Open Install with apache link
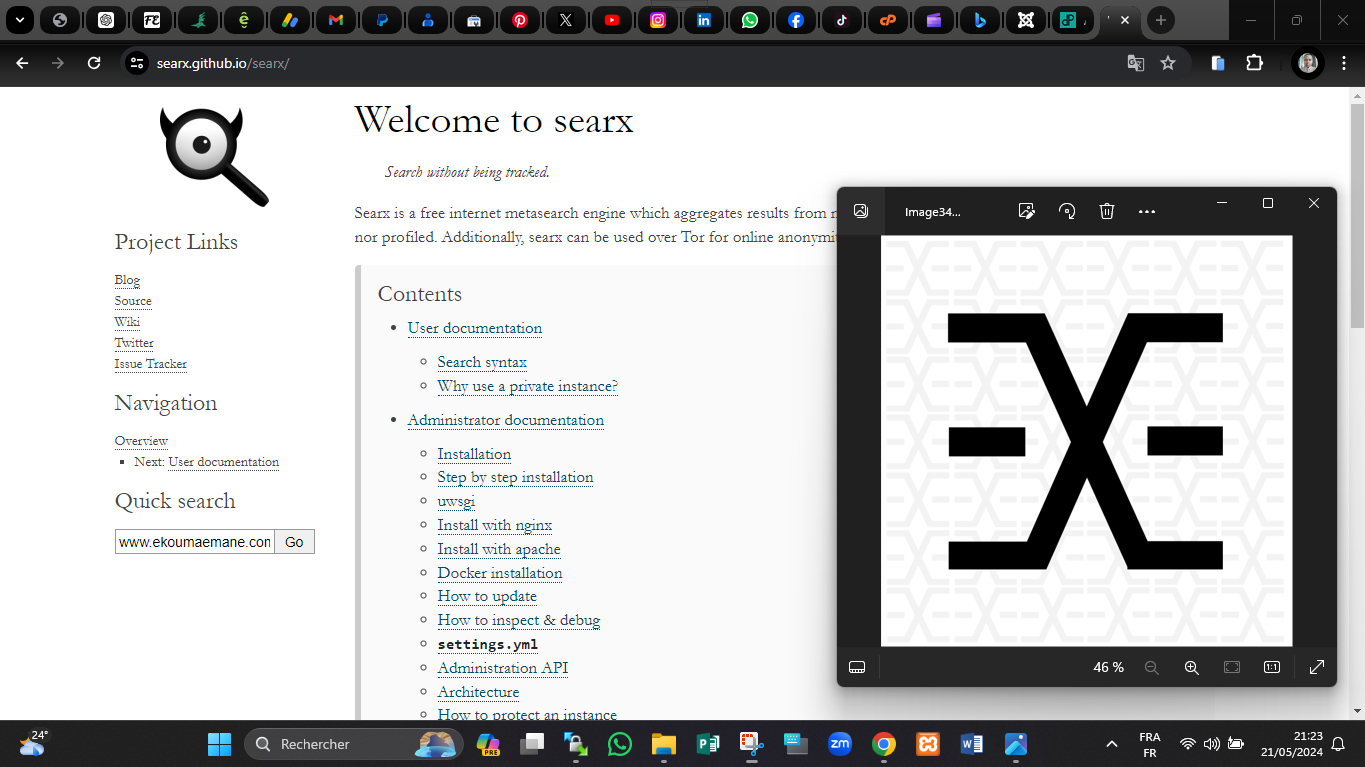Image resolution: width=1365 pixels, height=767 pixels. point(499,549)
